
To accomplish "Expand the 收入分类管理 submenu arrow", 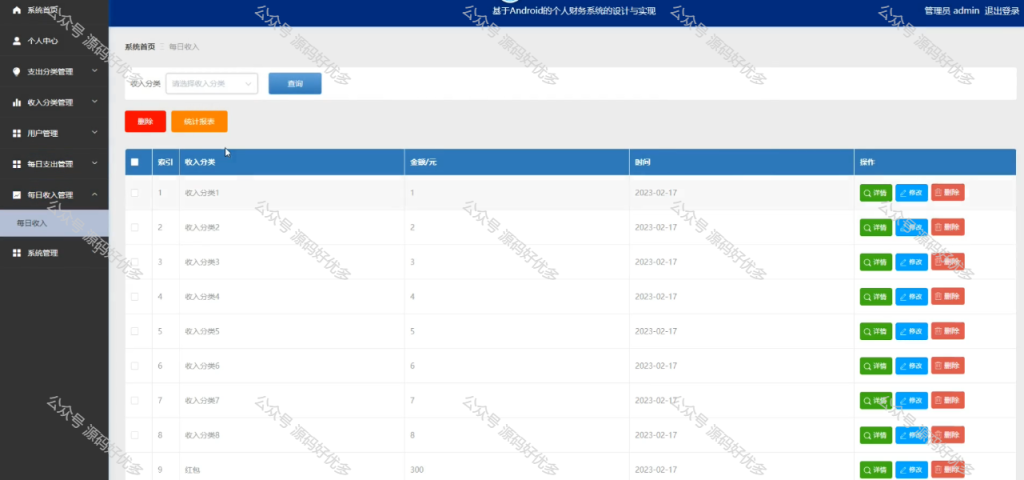I will click(x=95, y=101).
